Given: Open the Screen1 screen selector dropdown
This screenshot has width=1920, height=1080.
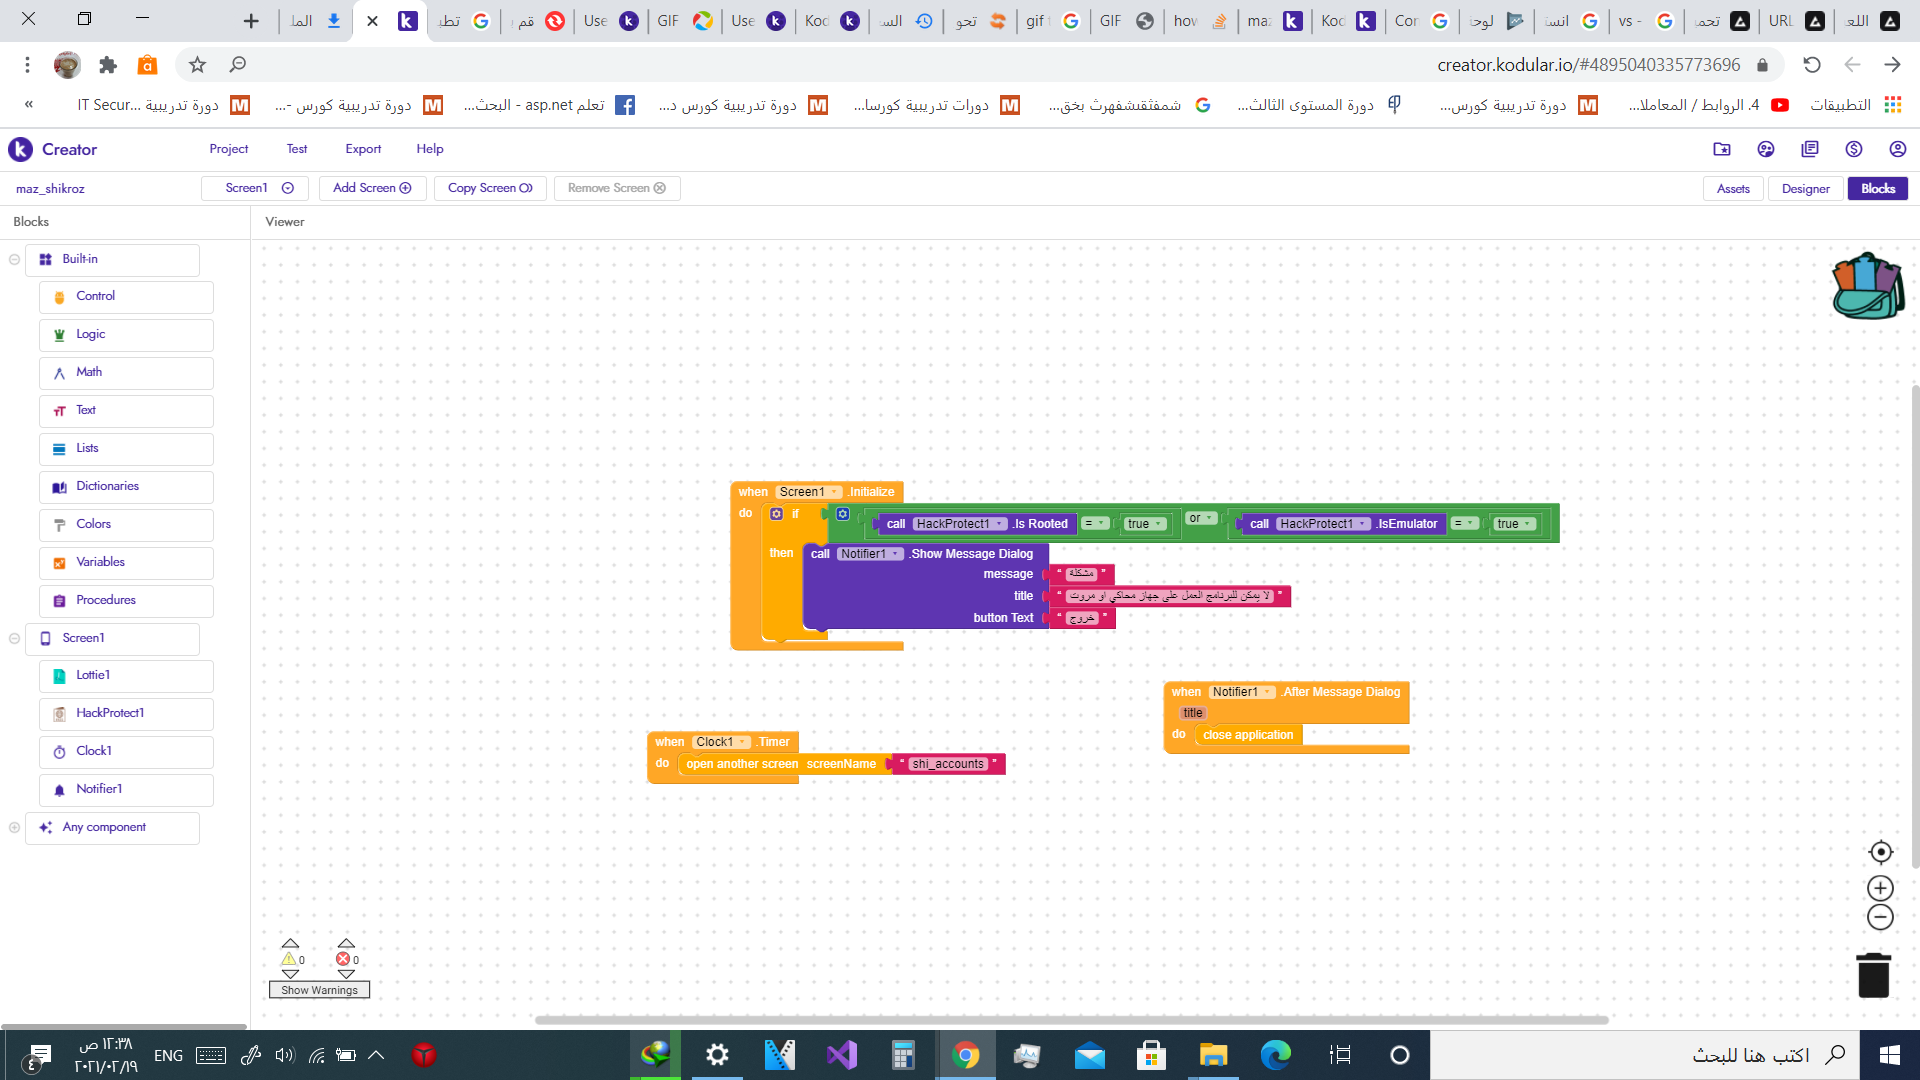Looking at the screenshot, I should tap(258, 188).
